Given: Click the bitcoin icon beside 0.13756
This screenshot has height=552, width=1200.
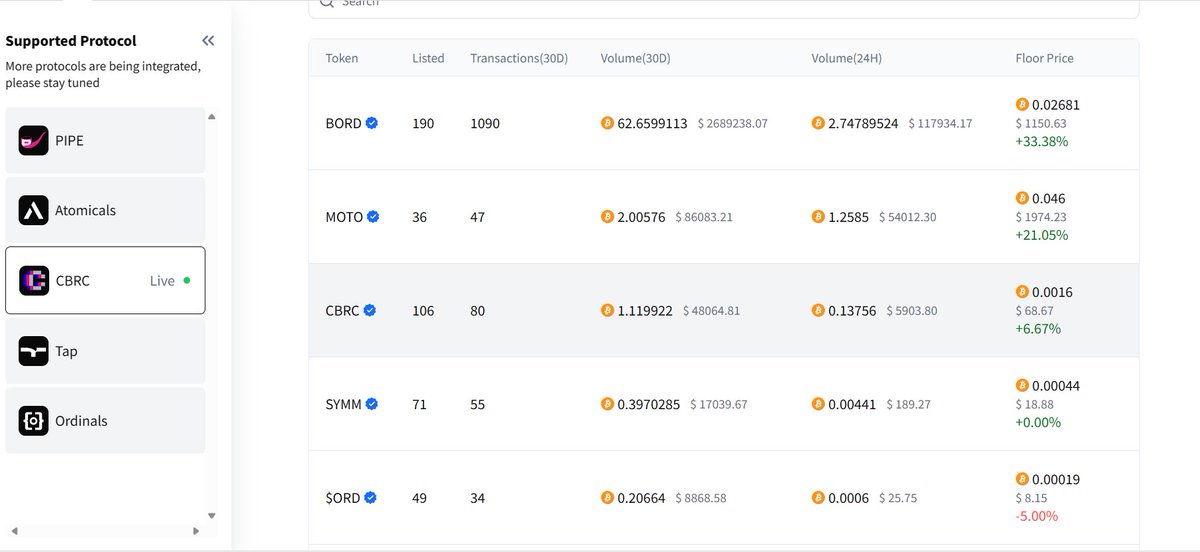Looking at the screenshot, I should (818, 310).
